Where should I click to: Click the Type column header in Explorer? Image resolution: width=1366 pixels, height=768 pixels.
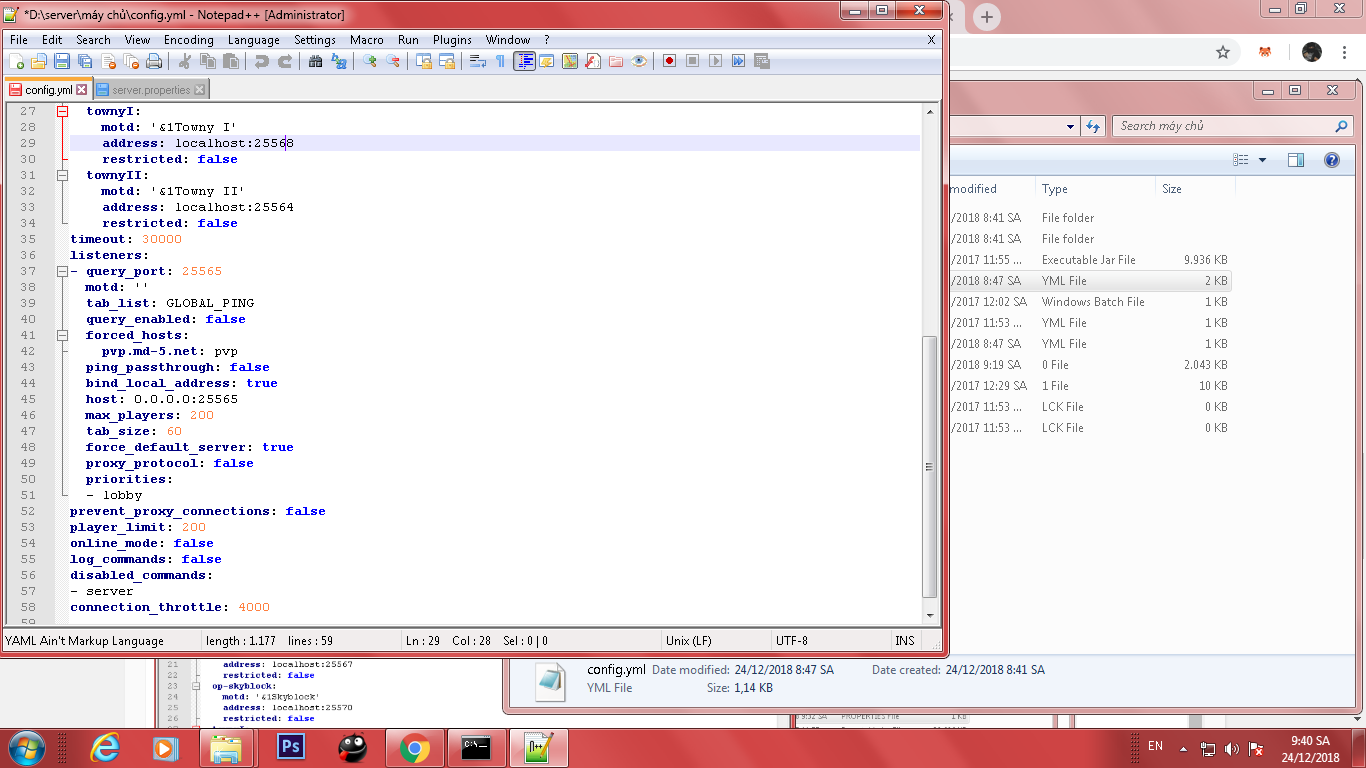1055,189
